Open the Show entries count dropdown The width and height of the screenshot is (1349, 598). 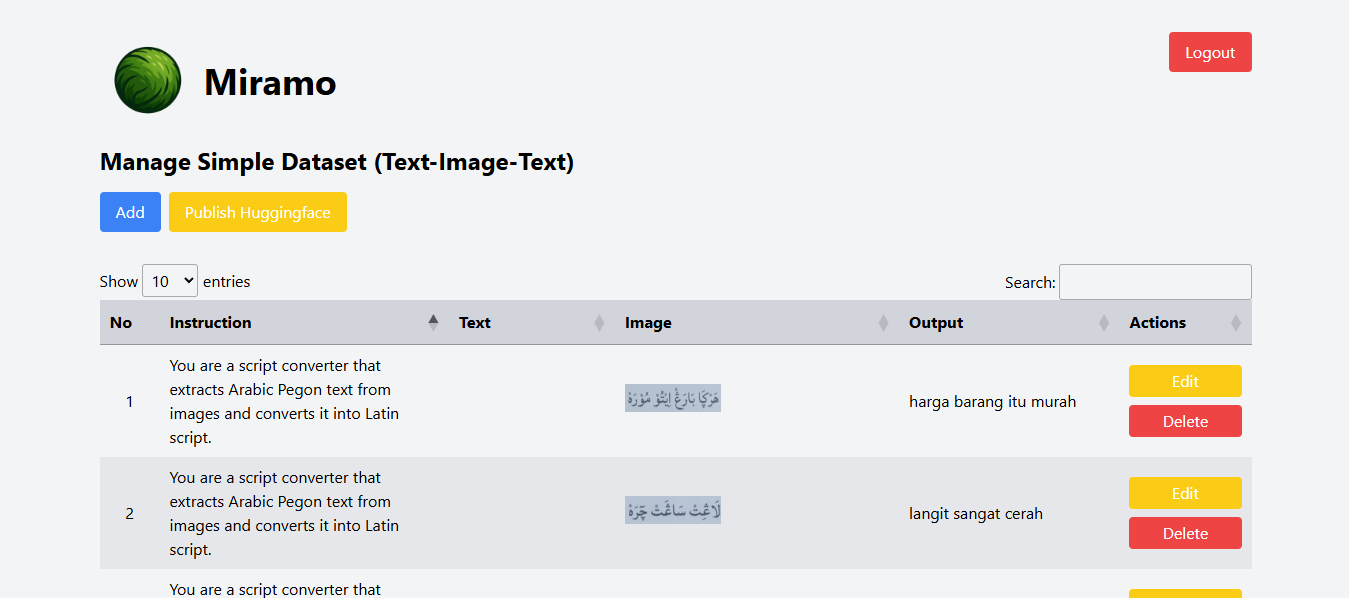pyautogui.click(x=170, y=281)
